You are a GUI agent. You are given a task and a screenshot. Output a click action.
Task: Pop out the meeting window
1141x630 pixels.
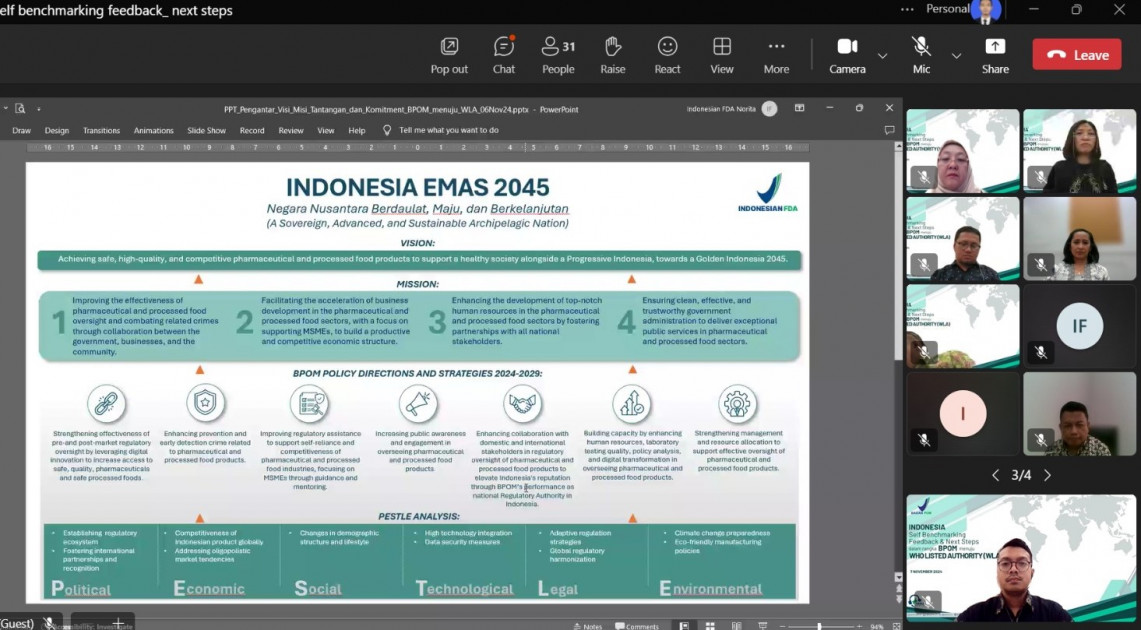[449, 55]
